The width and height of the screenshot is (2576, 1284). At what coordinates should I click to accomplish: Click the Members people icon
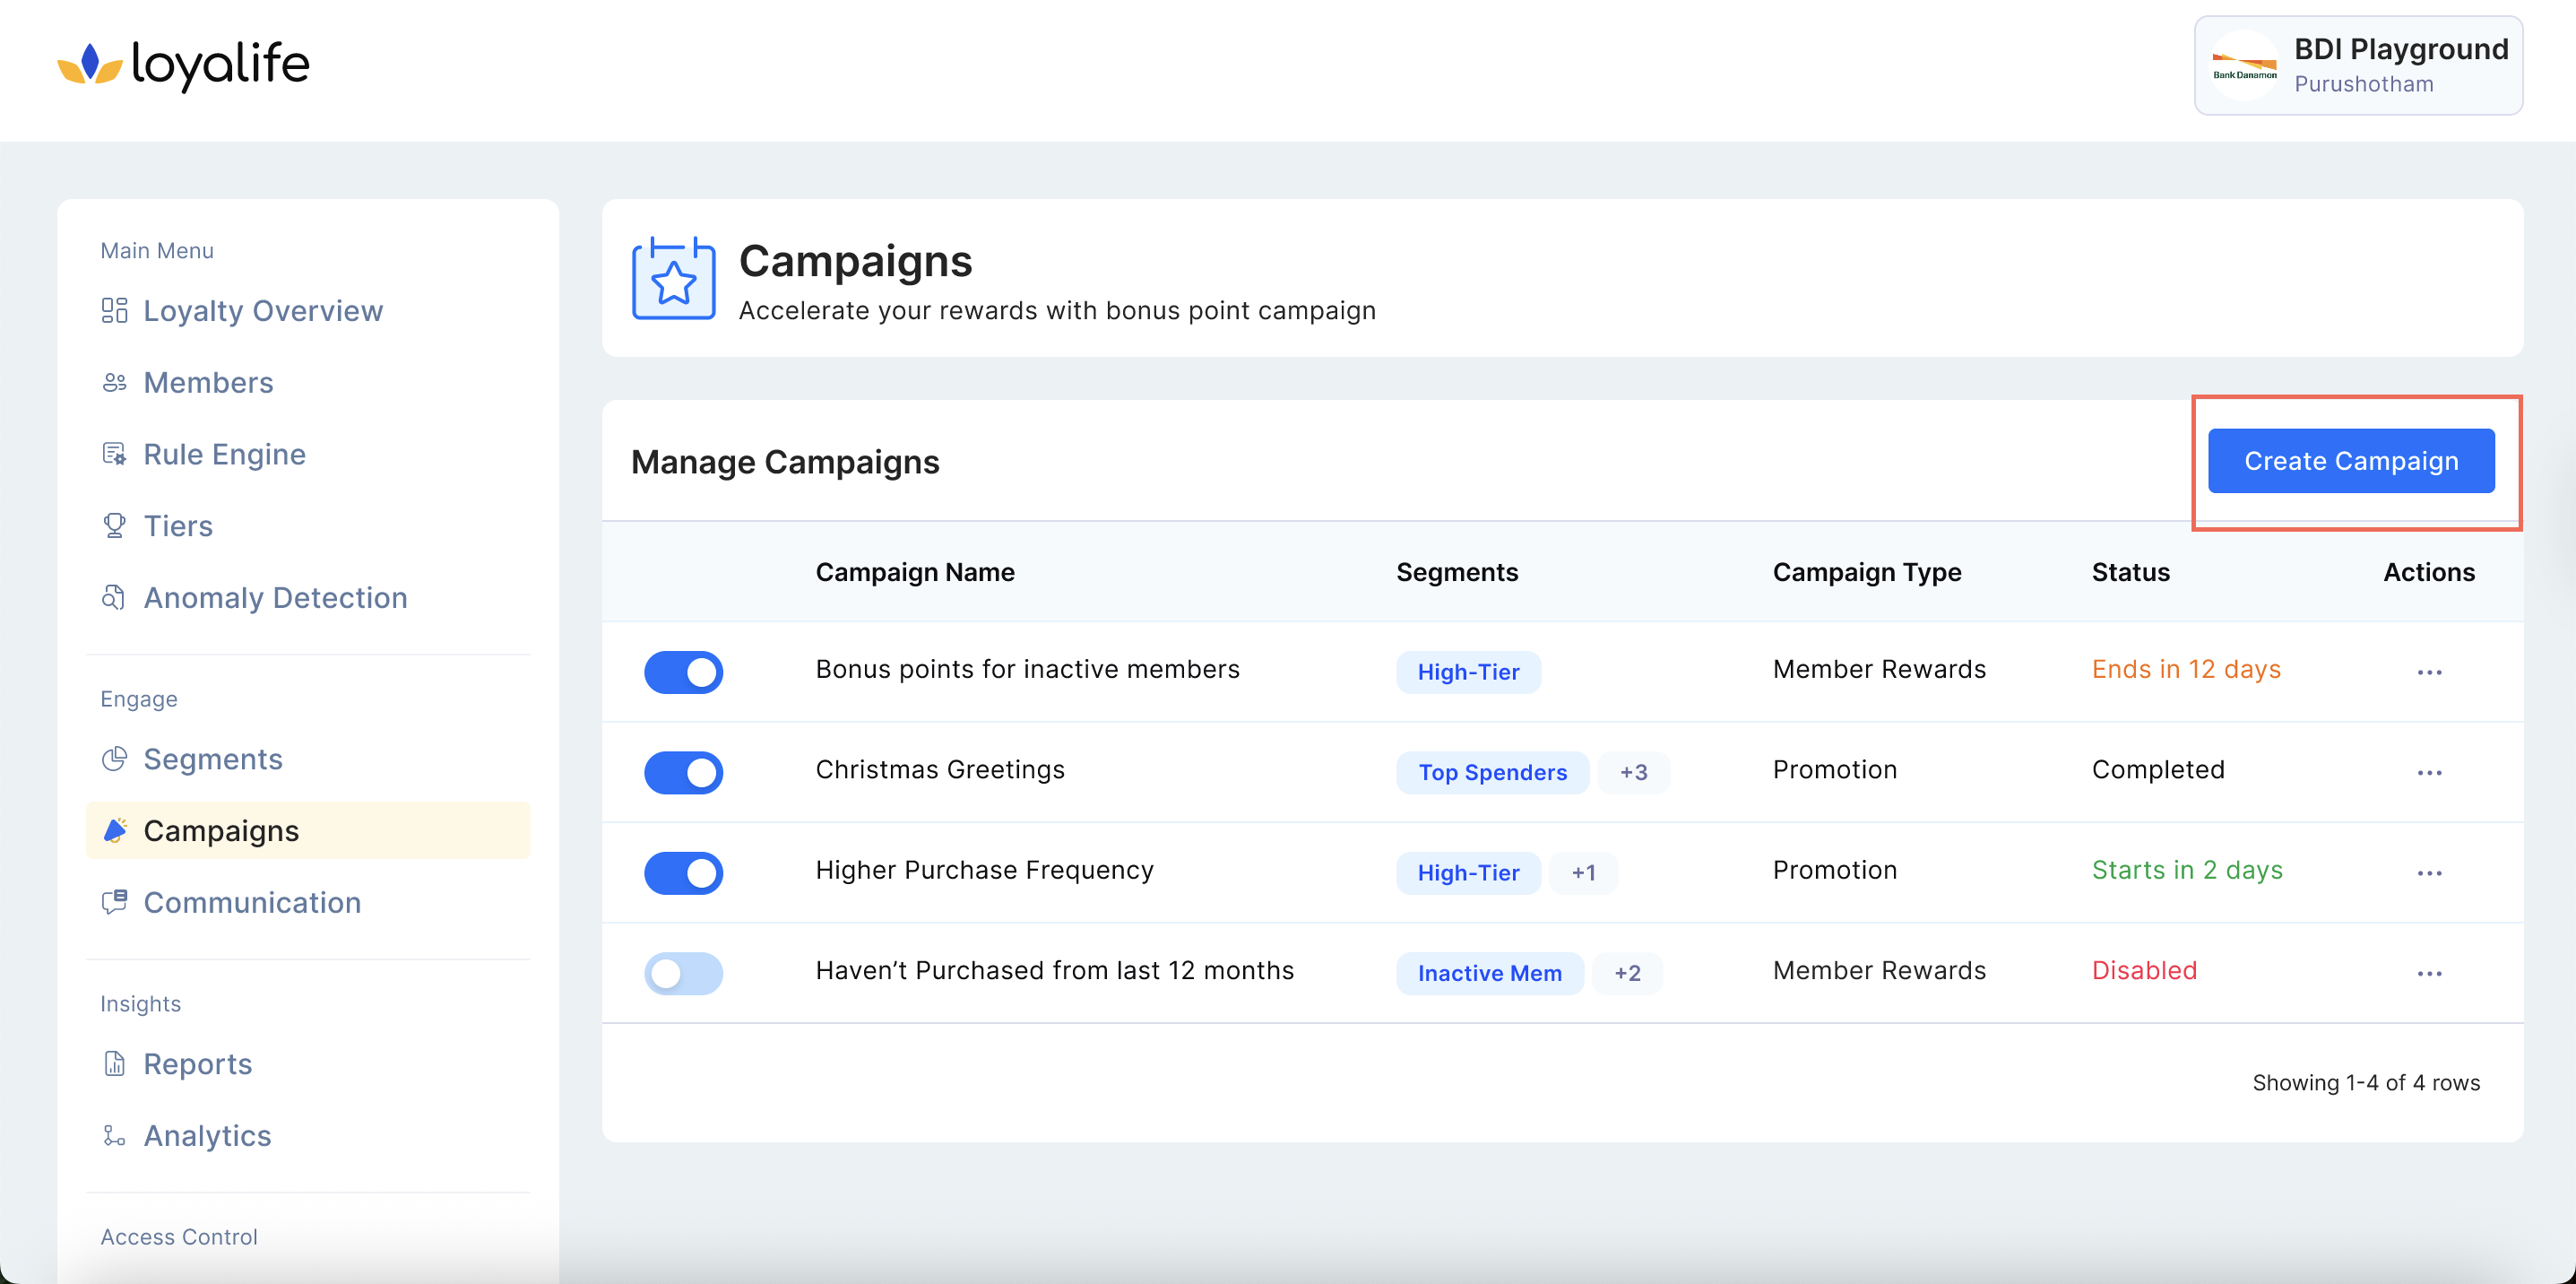114,382
